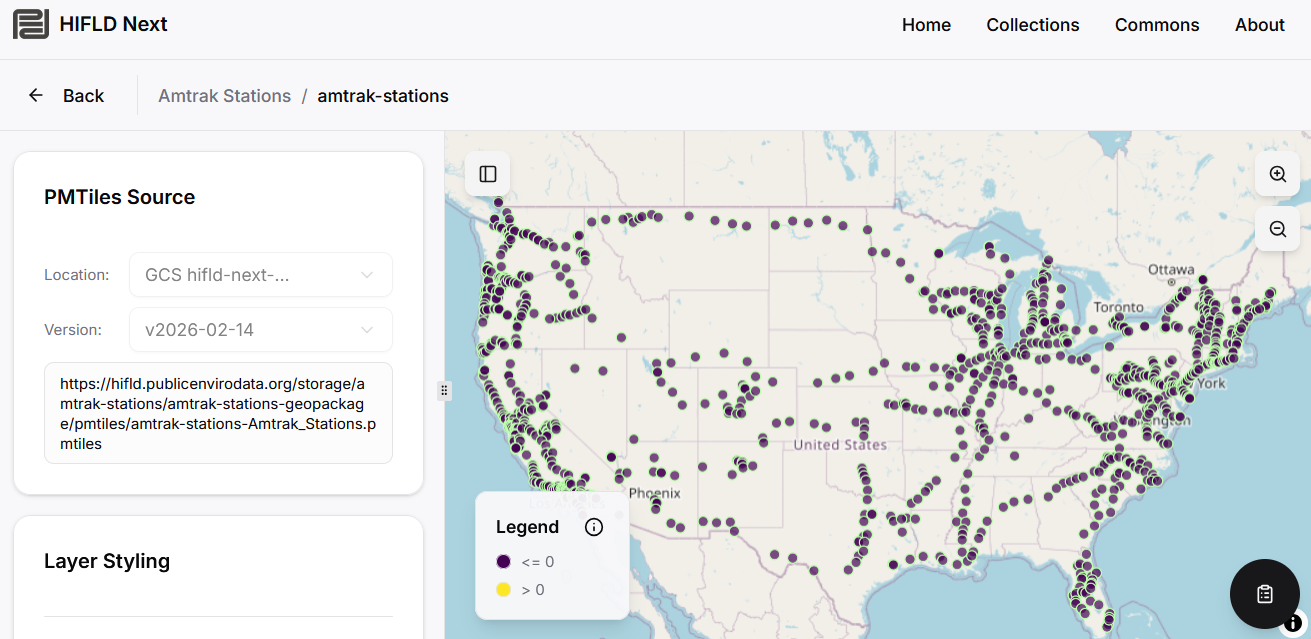This screenshot has height=639, width=1311.
Task: Click the '<= 0' legend label
Action: click(x=538, y=562)
